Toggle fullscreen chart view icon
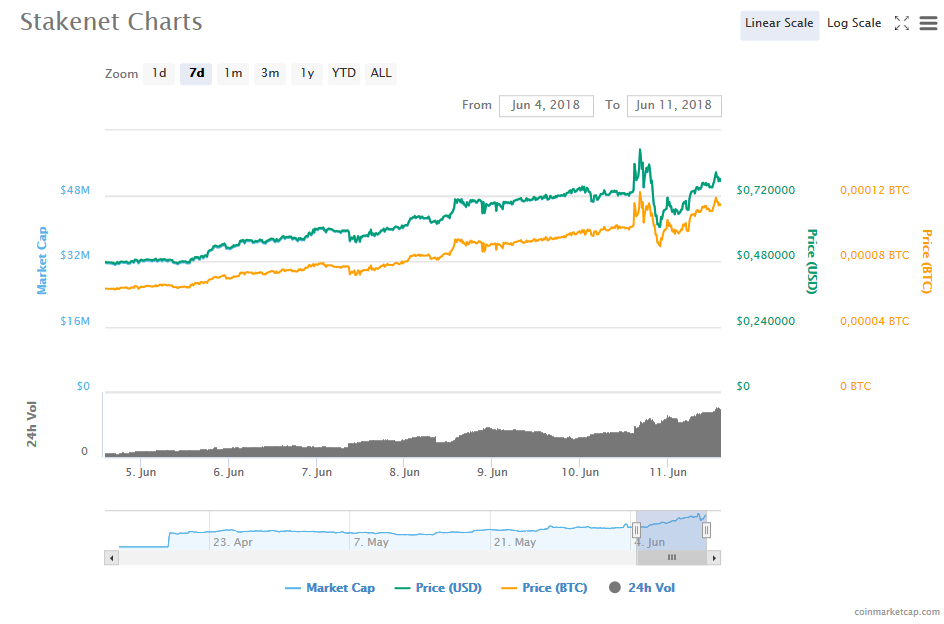The width and height of the screenshot is (944, 624). click(901, 23)
